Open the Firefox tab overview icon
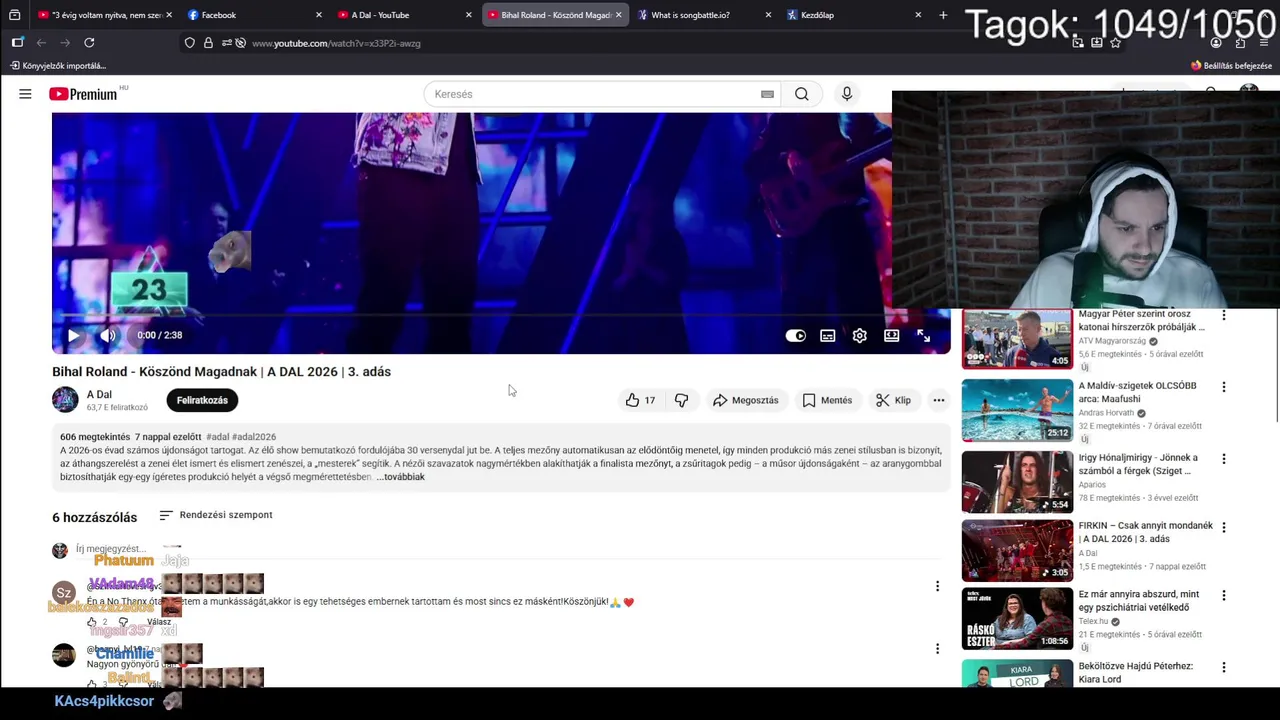The image size is (1280, 720). pyautogui.click(x=14, y=15)
